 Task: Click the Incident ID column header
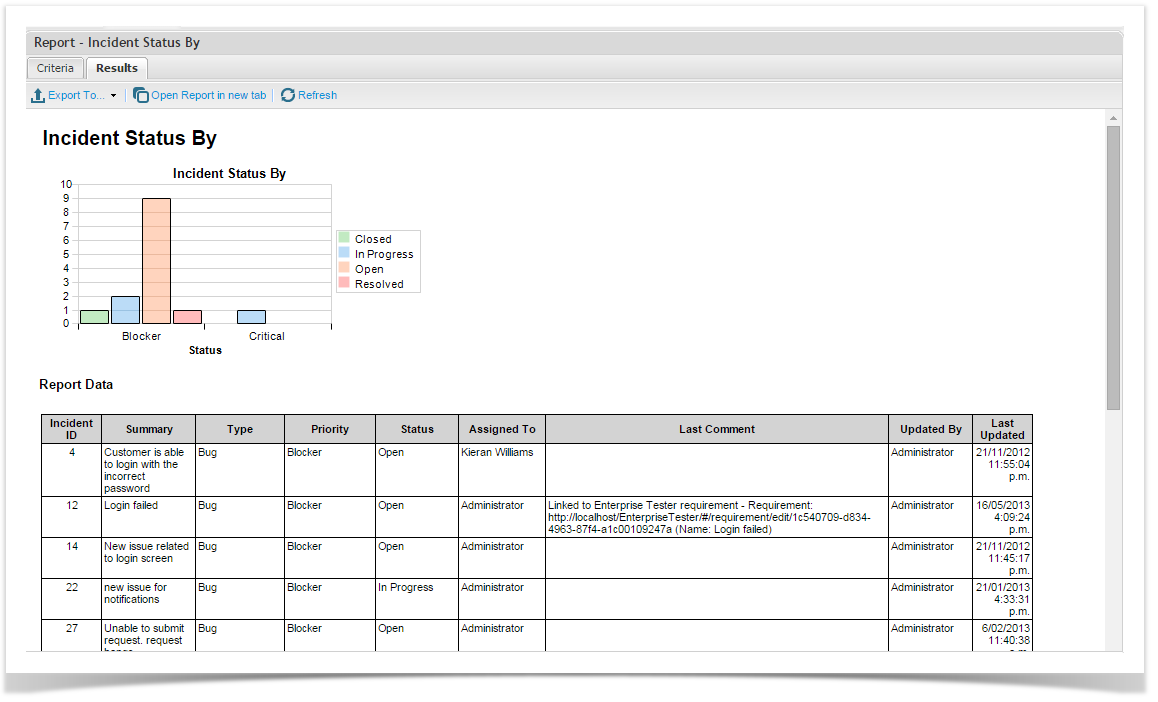[71, 429]
